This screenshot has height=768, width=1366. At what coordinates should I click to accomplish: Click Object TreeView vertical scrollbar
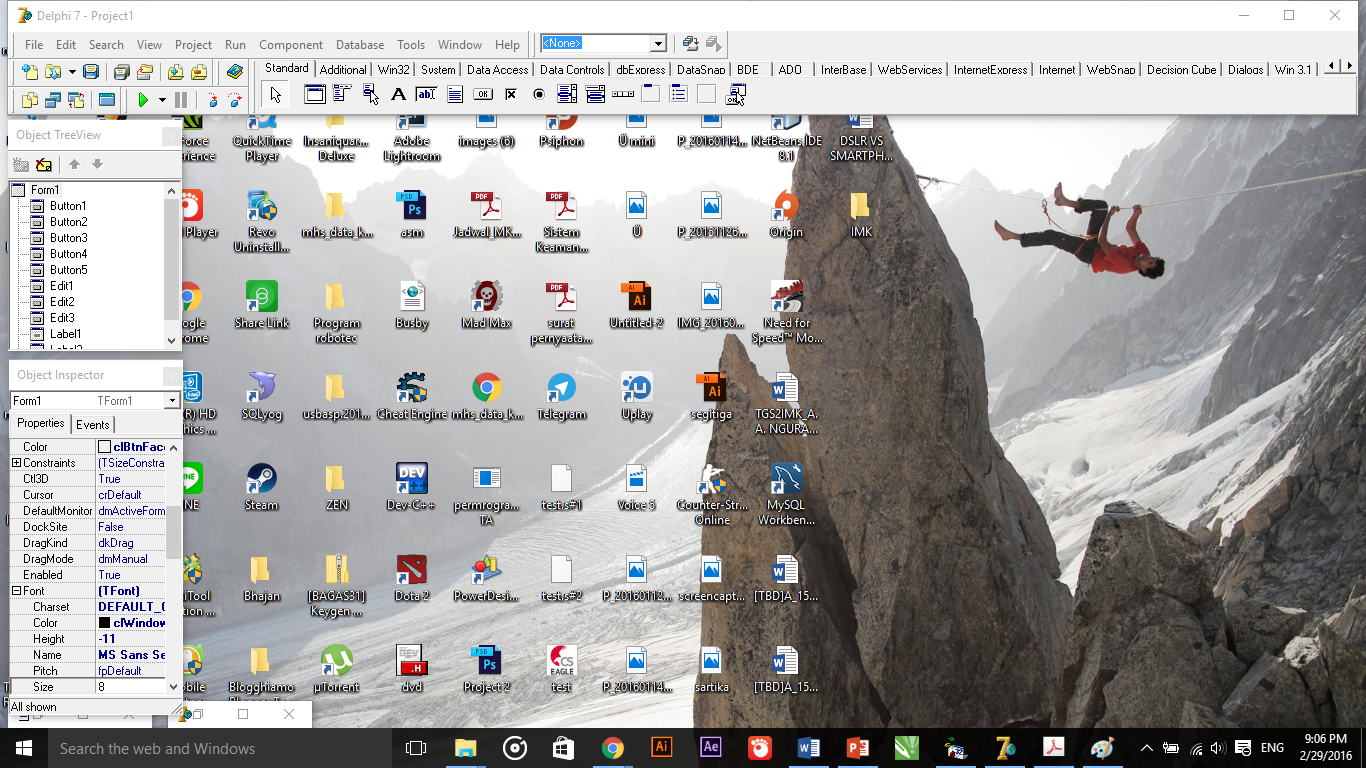tap(173, 265)
